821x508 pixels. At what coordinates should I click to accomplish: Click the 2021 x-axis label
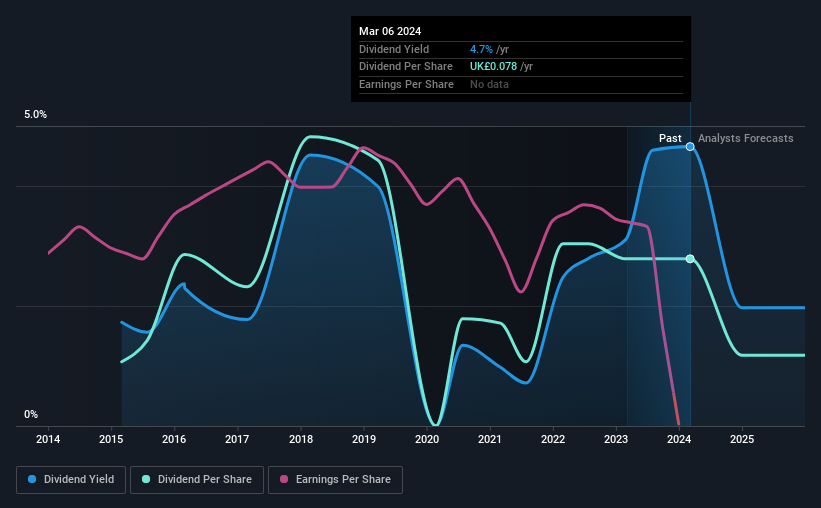pos(490,439)
